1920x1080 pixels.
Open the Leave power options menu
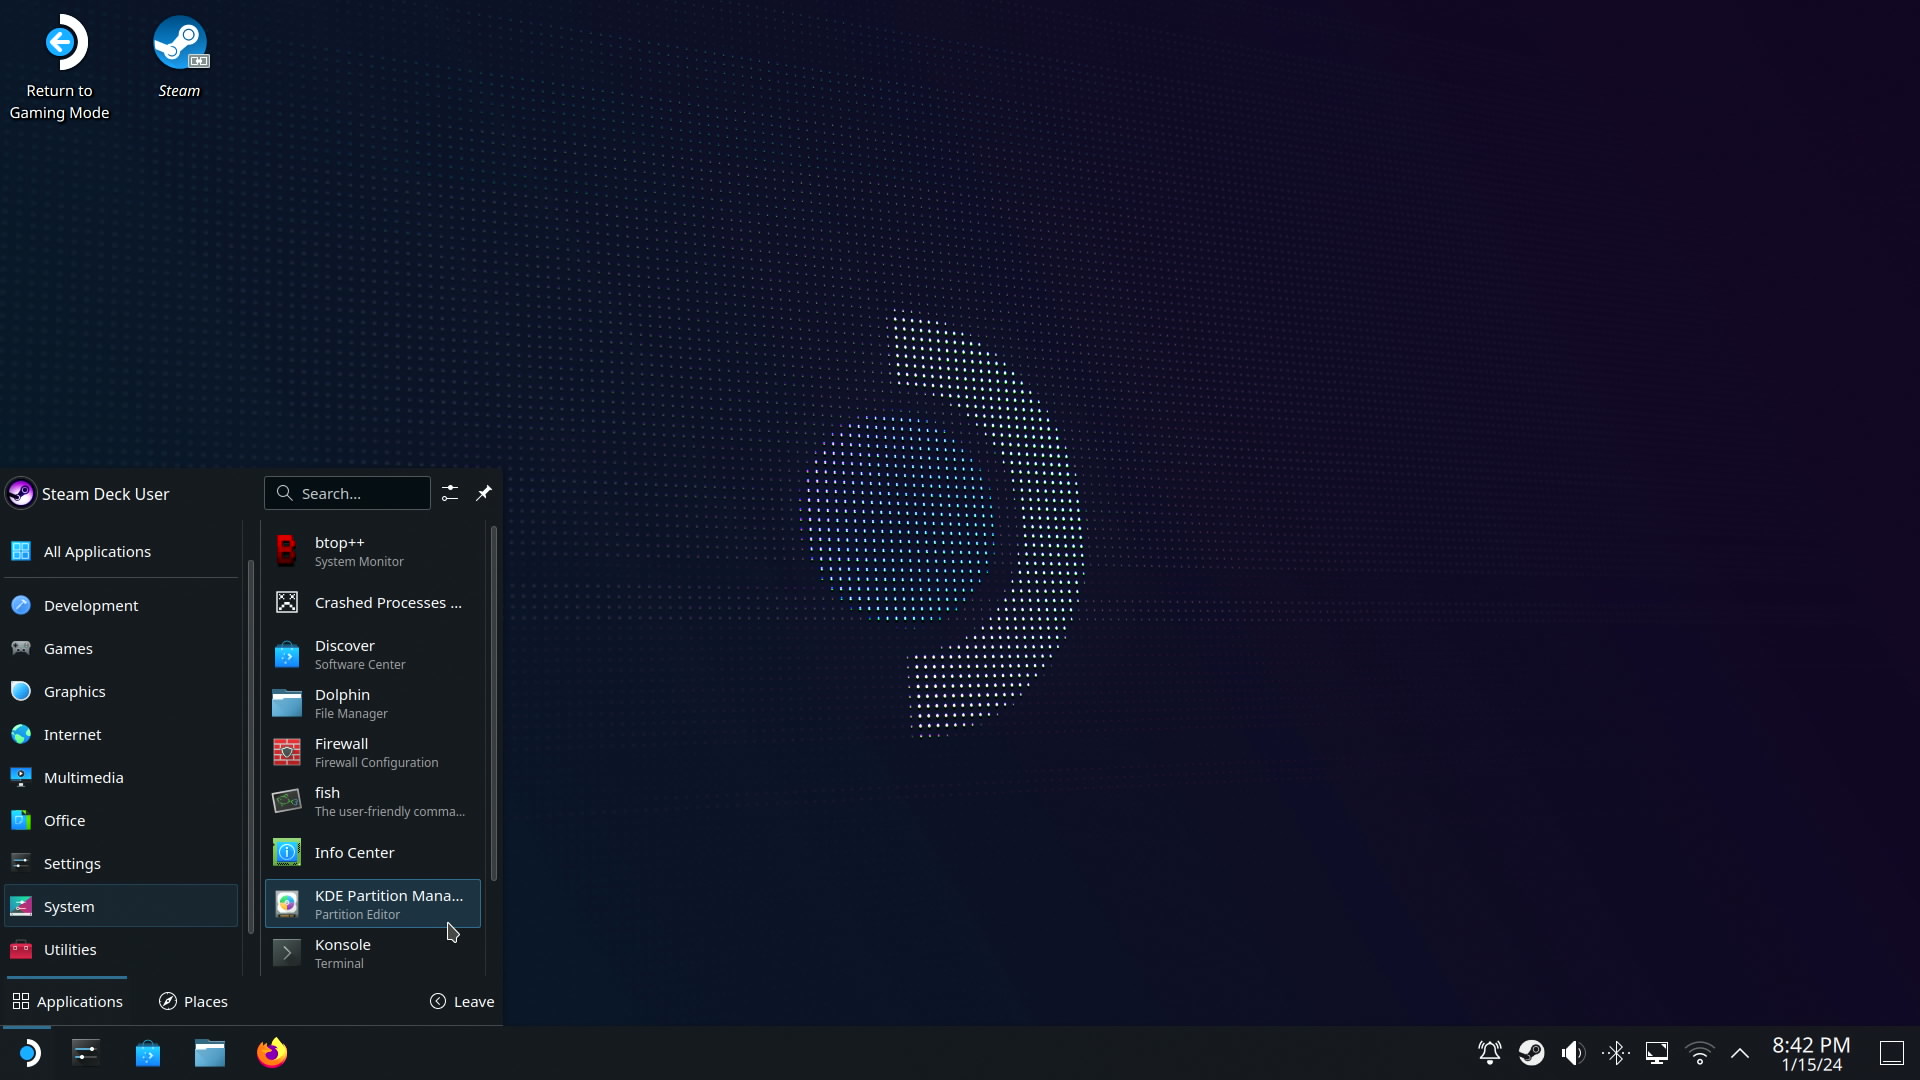tap(462, 1001)
